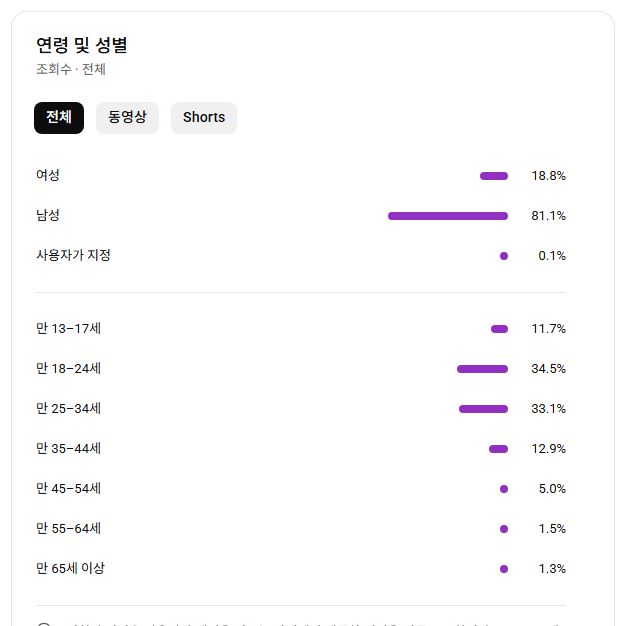Click the purple dot for 사용자가 지정
The height and width of the screenshot is (626, 624).
(504, 256)
